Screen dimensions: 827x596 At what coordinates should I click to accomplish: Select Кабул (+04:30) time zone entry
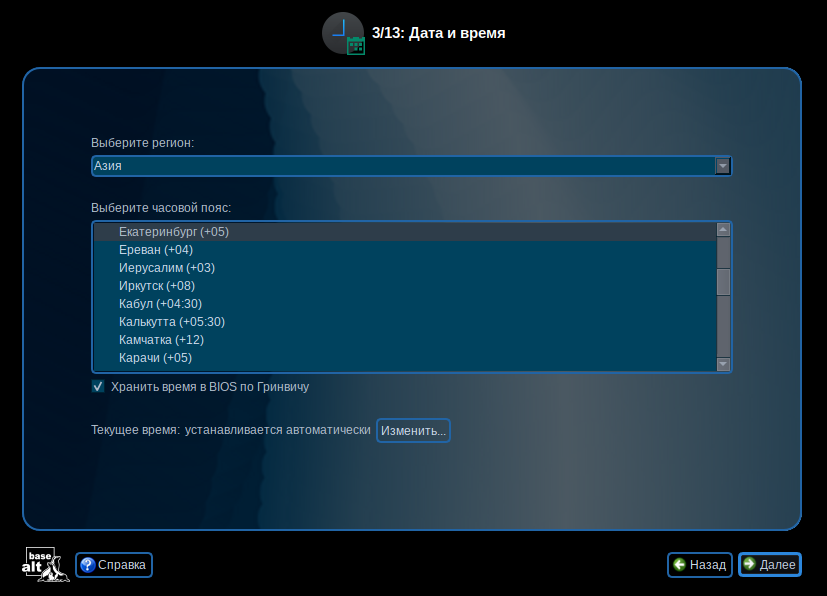[x=161, y=304]
